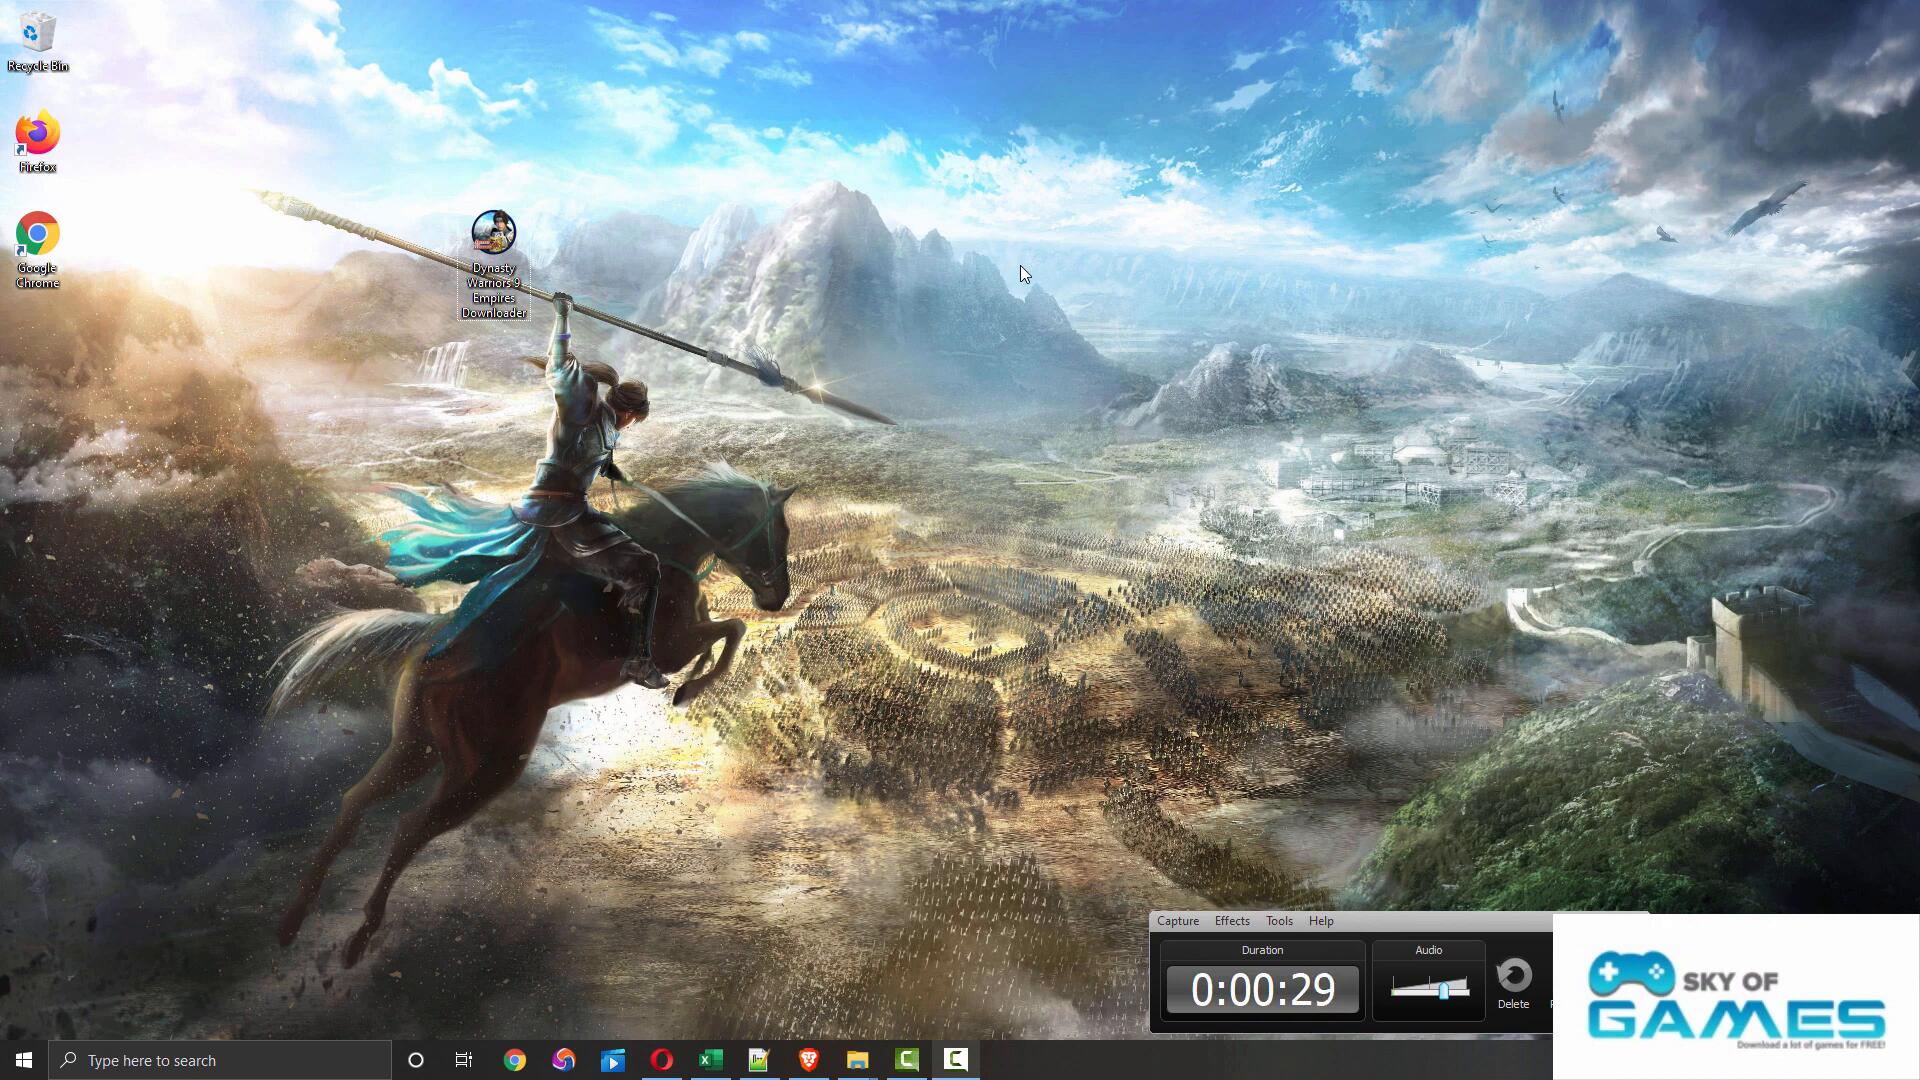Open Excel from the taskbar

pyautogui.click(x=710, y=1060)
